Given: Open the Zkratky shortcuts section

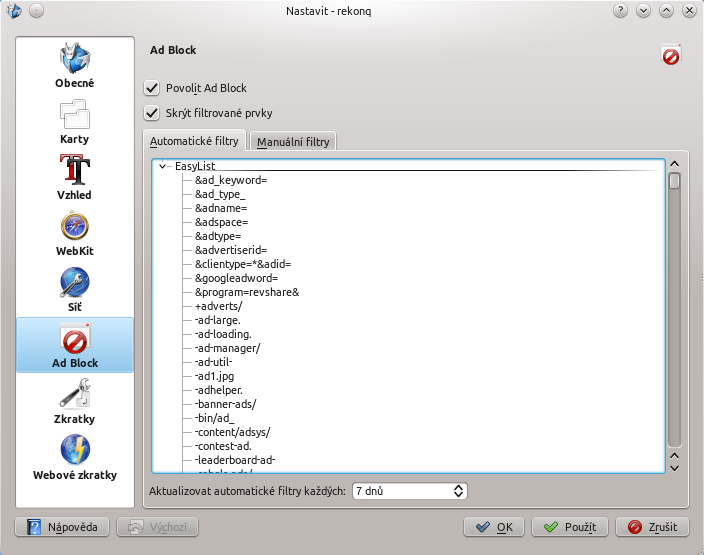Looking at the screenshot, I should (x=75, y=401).
